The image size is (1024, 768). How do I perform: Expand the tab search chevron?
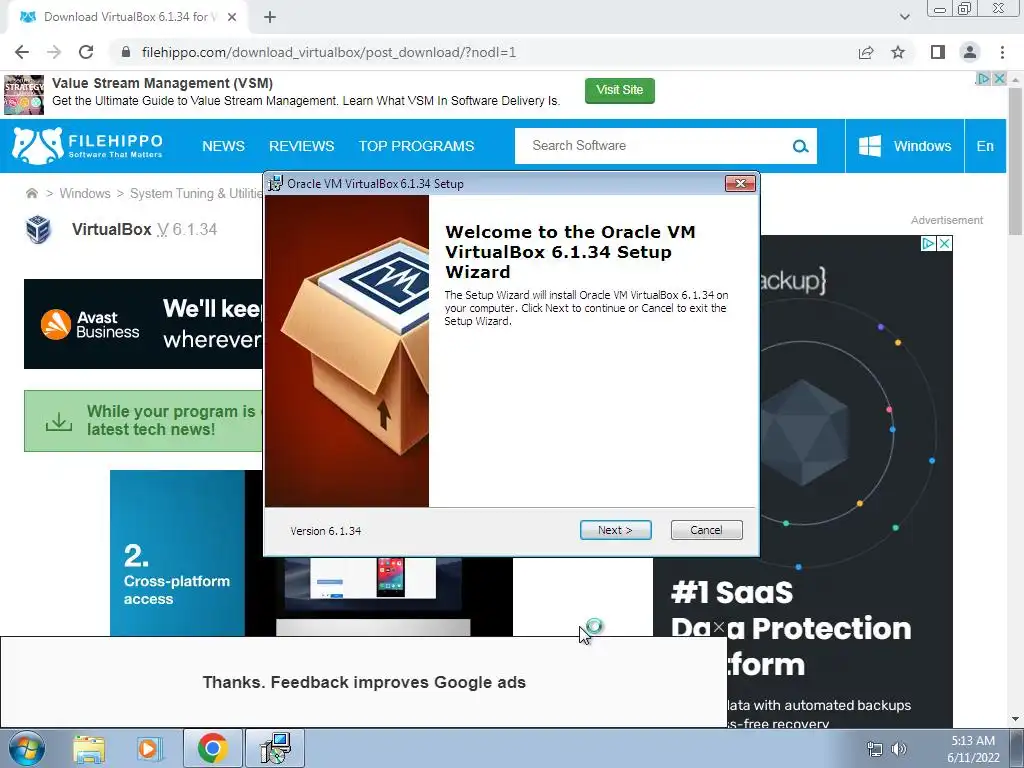(904, 17)
